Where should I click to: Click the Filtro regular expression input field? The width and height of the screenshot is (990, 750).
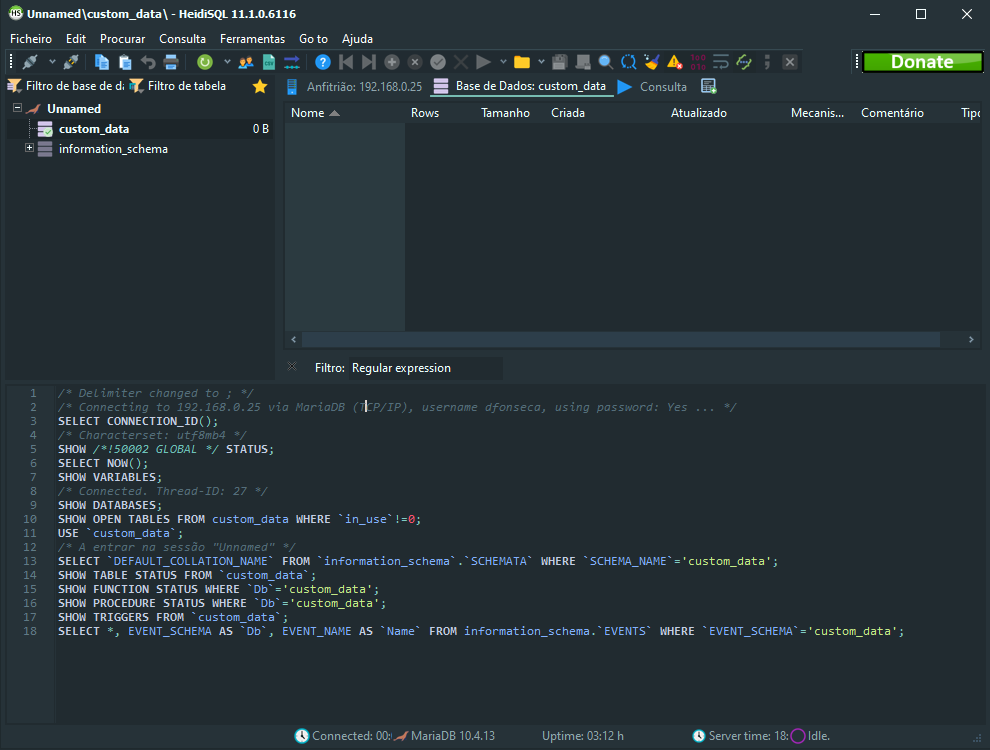pyautogui.click(x=425, y=368)
